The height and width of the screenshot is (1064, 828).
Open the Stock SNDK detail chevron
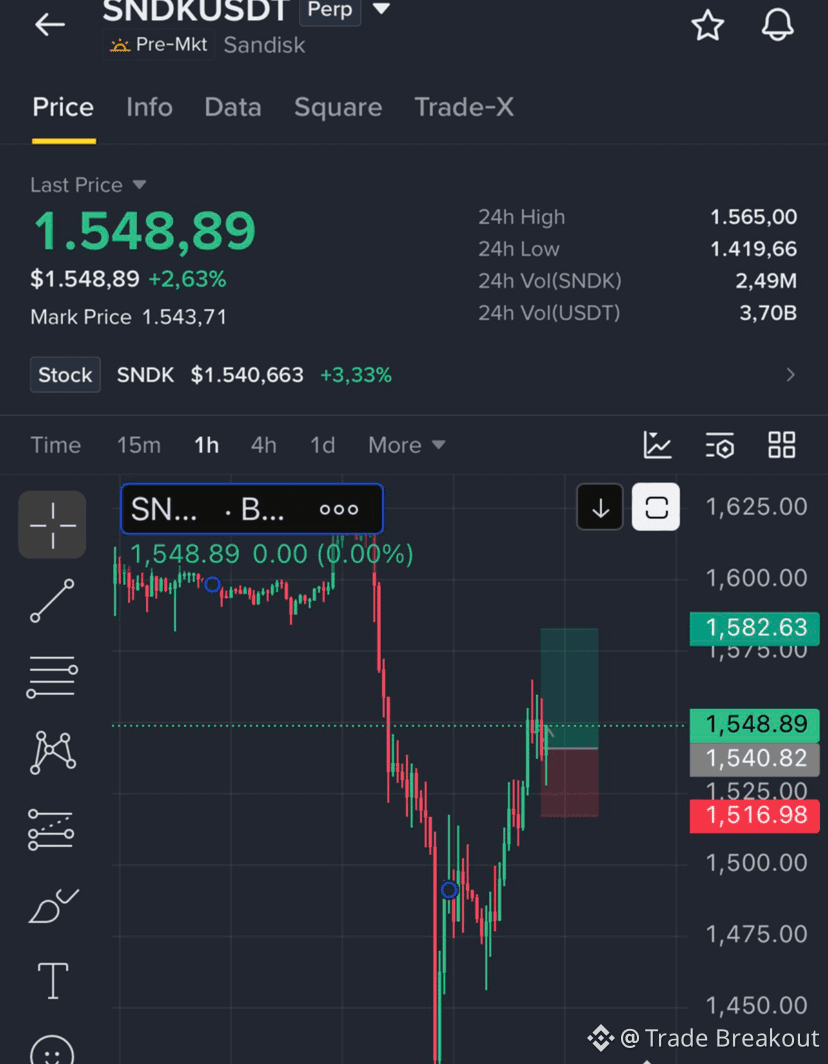(x=790, y=375)
